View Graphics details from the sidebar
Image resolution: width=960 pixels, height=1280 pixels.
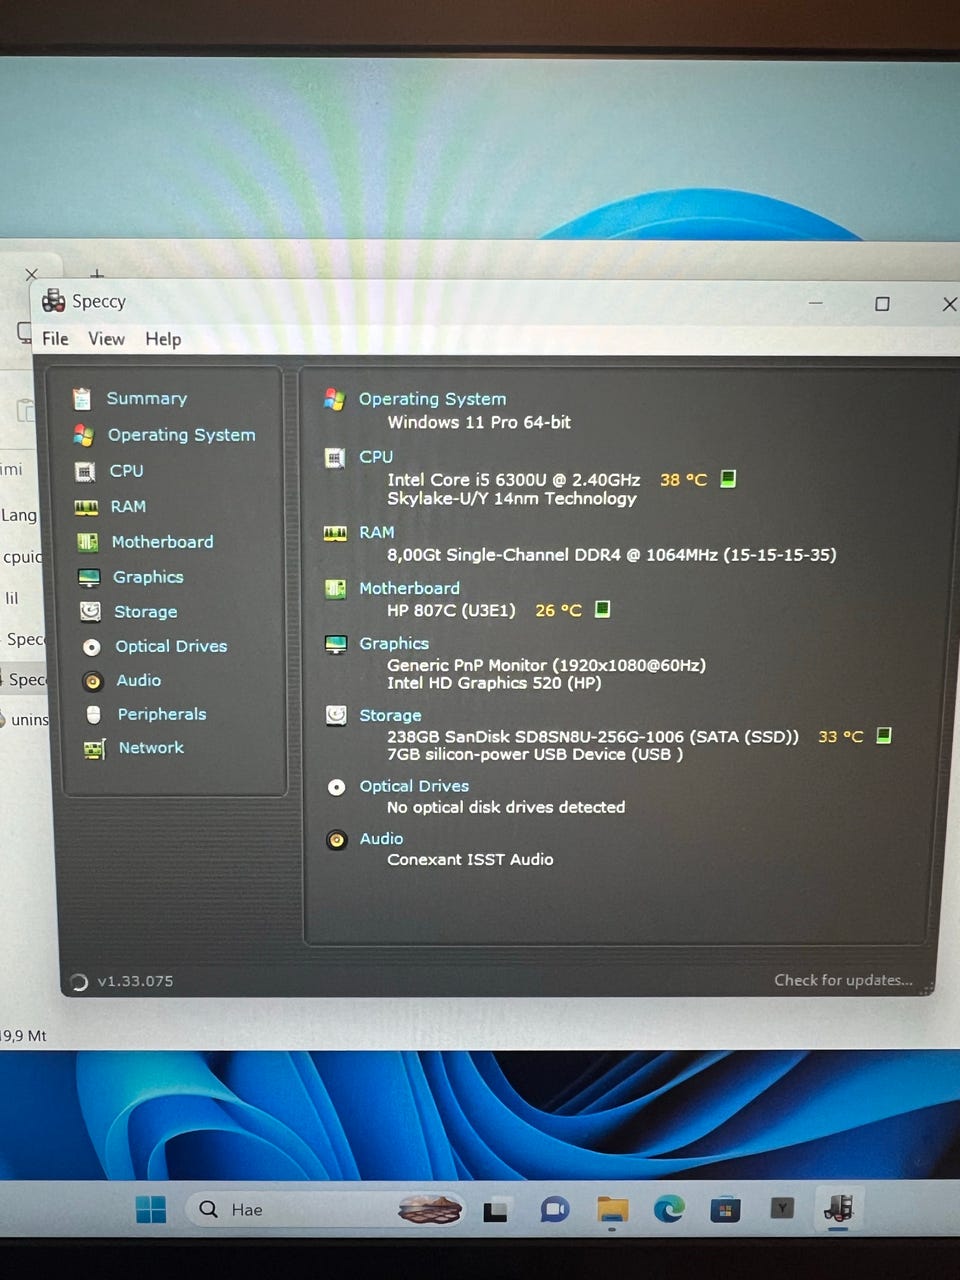[x=148, y=577]
